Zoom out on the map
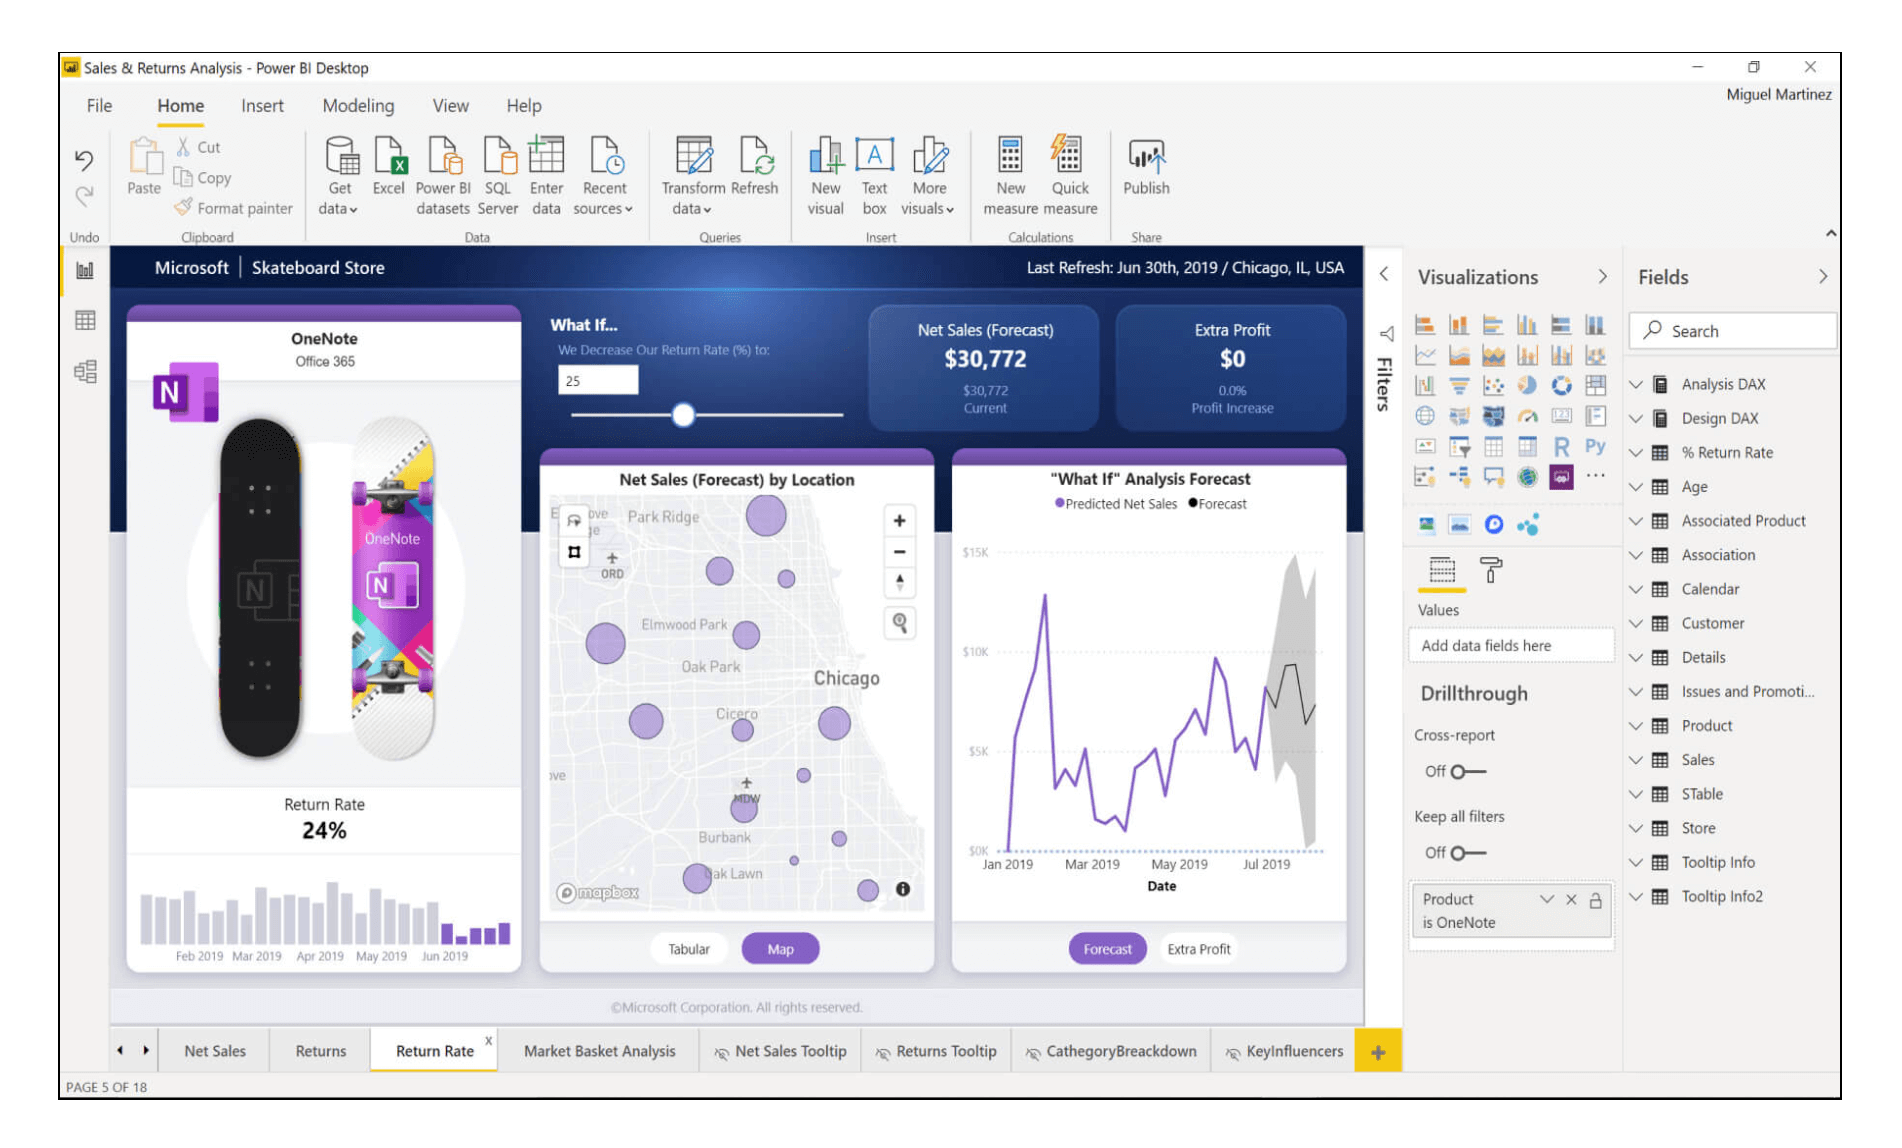The width and height of the screenshot is (1902, 1148). (899, 552)
